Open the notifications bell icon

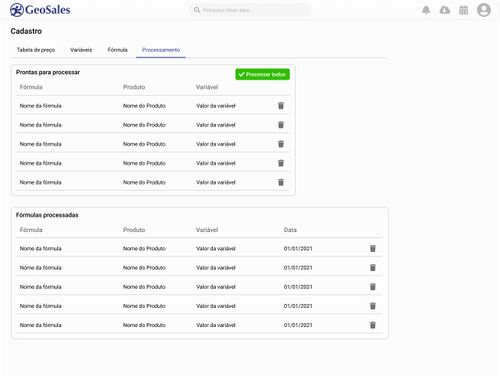pos(426,10)
